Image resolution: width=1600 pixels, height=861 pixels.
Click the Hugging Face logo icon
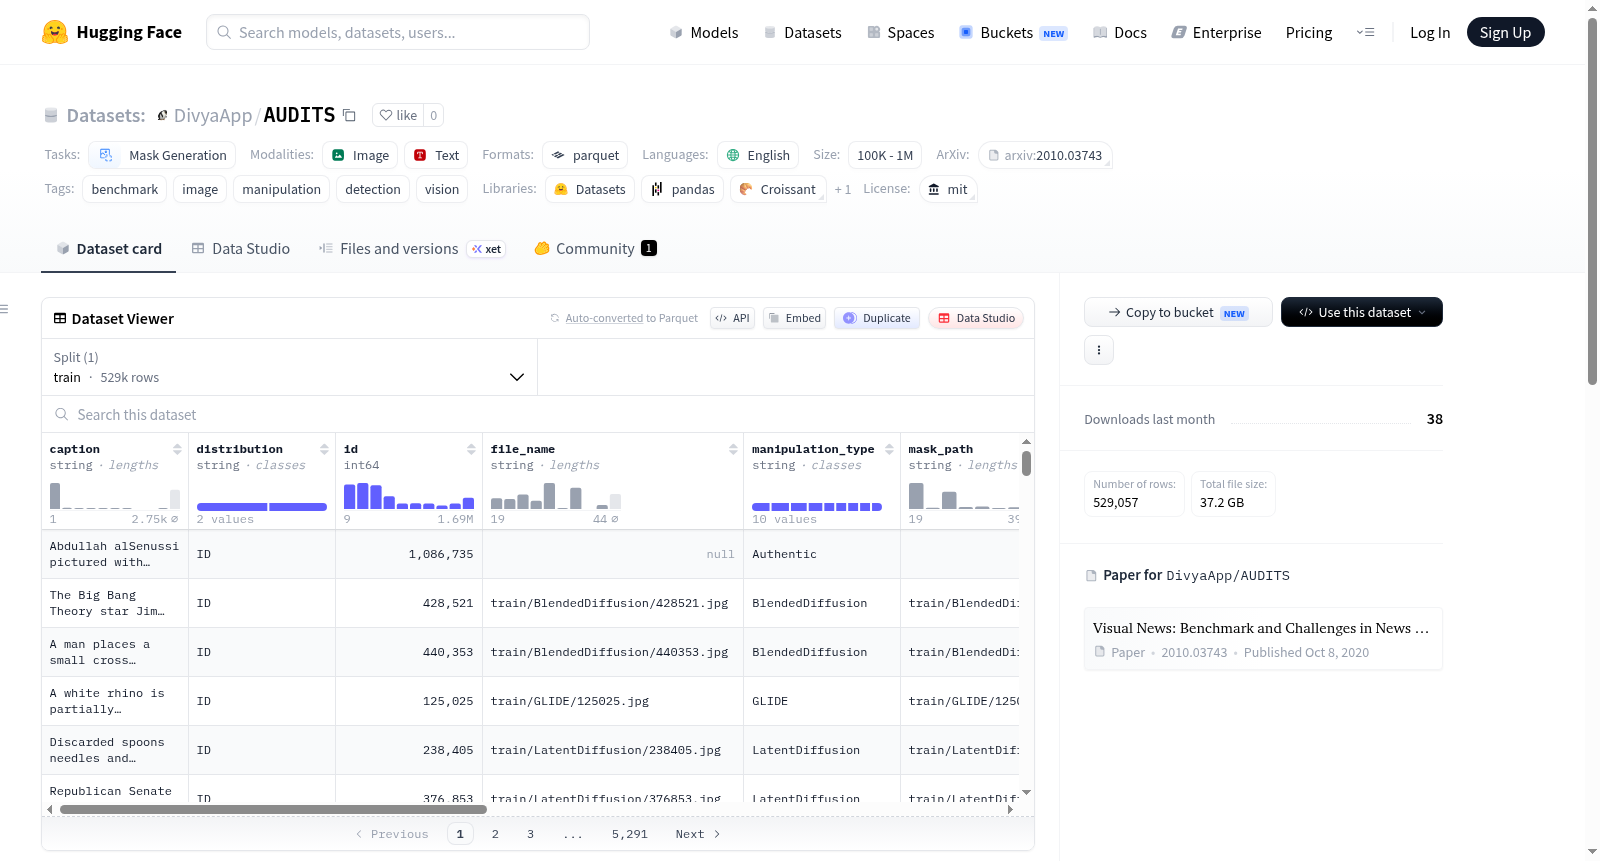(x=55, y=32)
